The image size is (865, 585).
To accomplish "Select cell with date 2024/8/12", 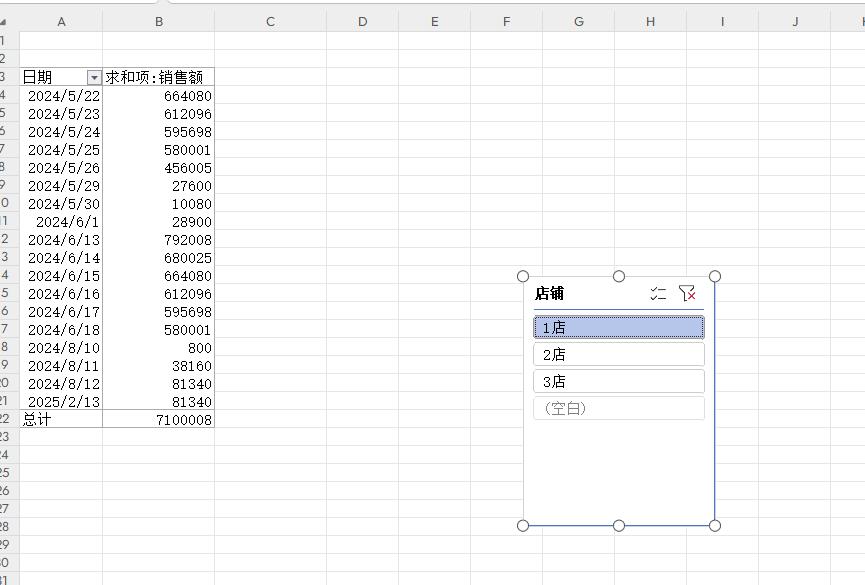I will click(61, 384).
